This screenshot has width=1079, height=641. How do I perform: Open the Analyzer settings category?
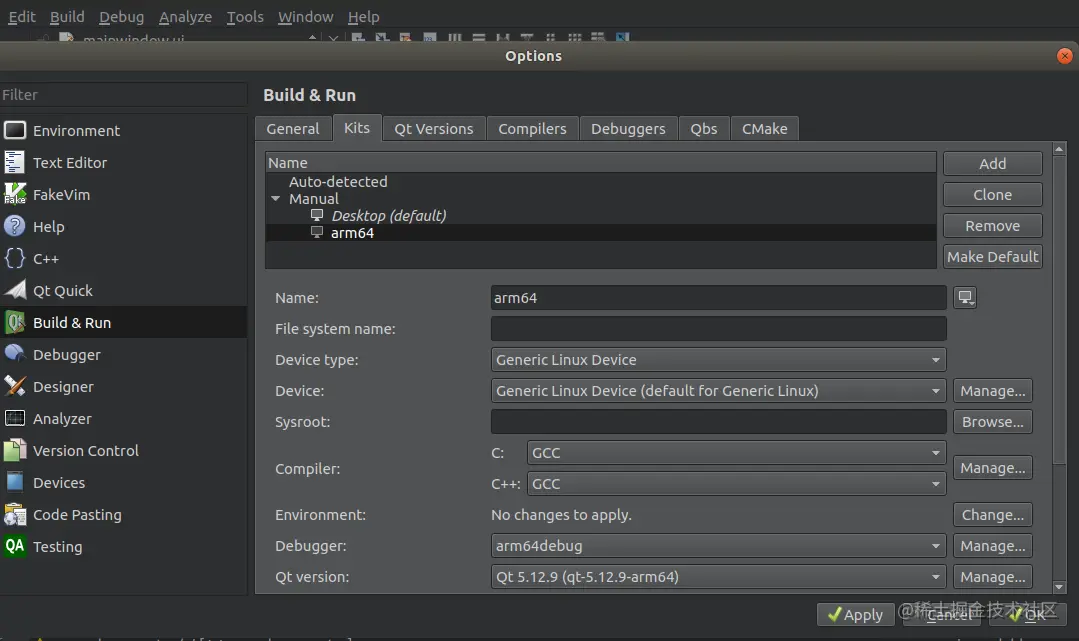tap(124, 419)
